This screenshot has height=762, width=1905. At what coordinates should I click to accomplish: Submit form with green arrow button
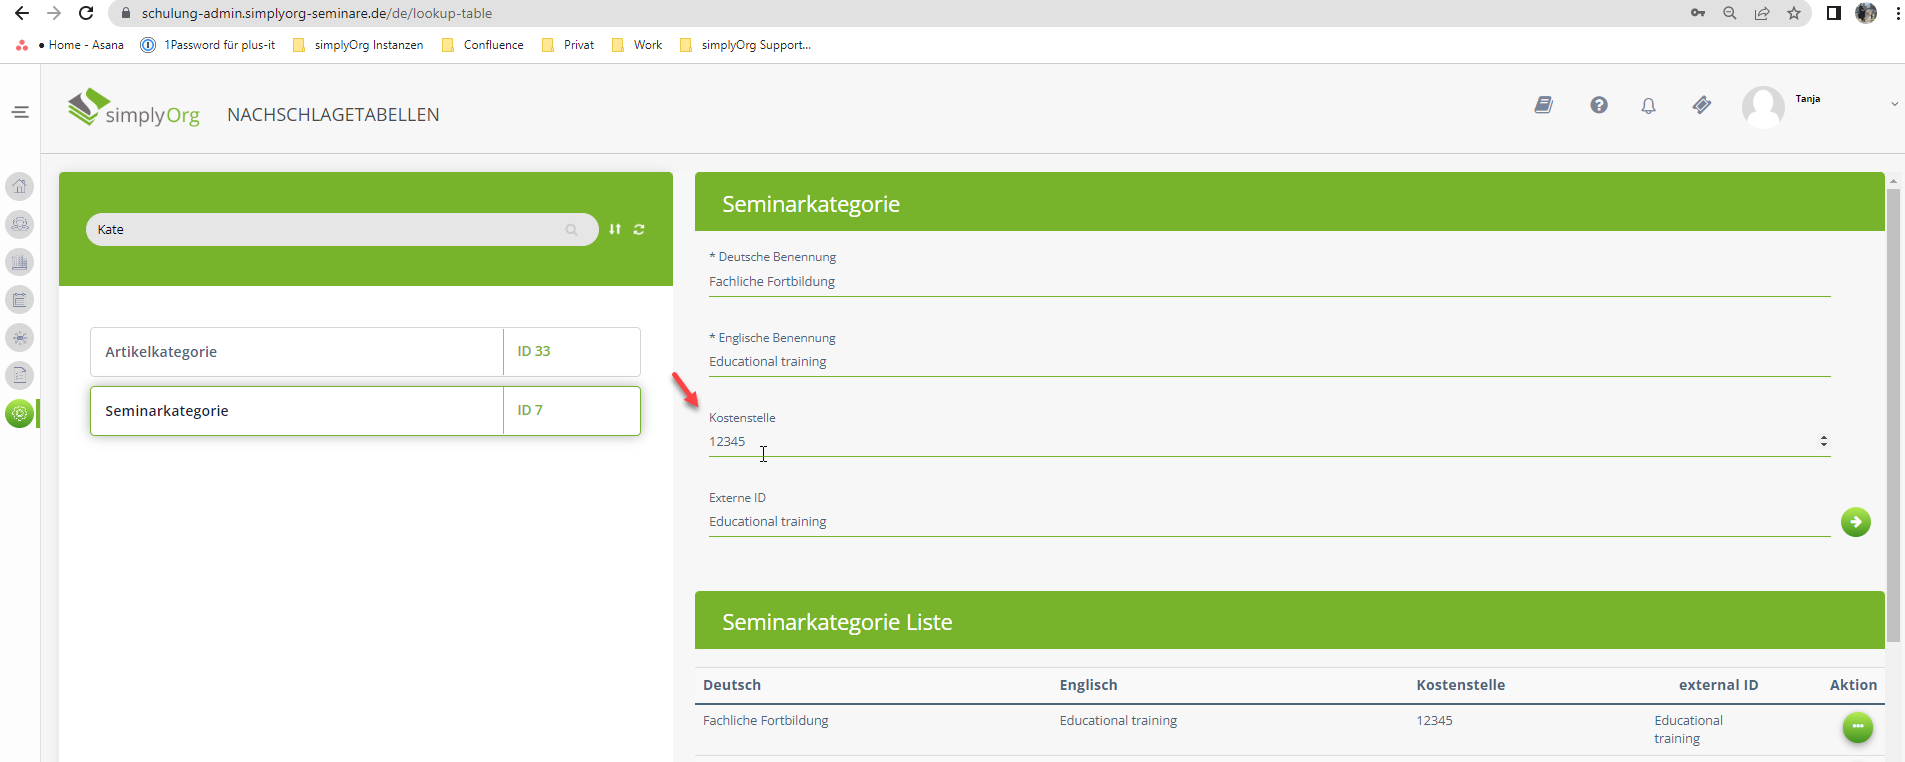pyautogui.click(x=1855, y=522)
